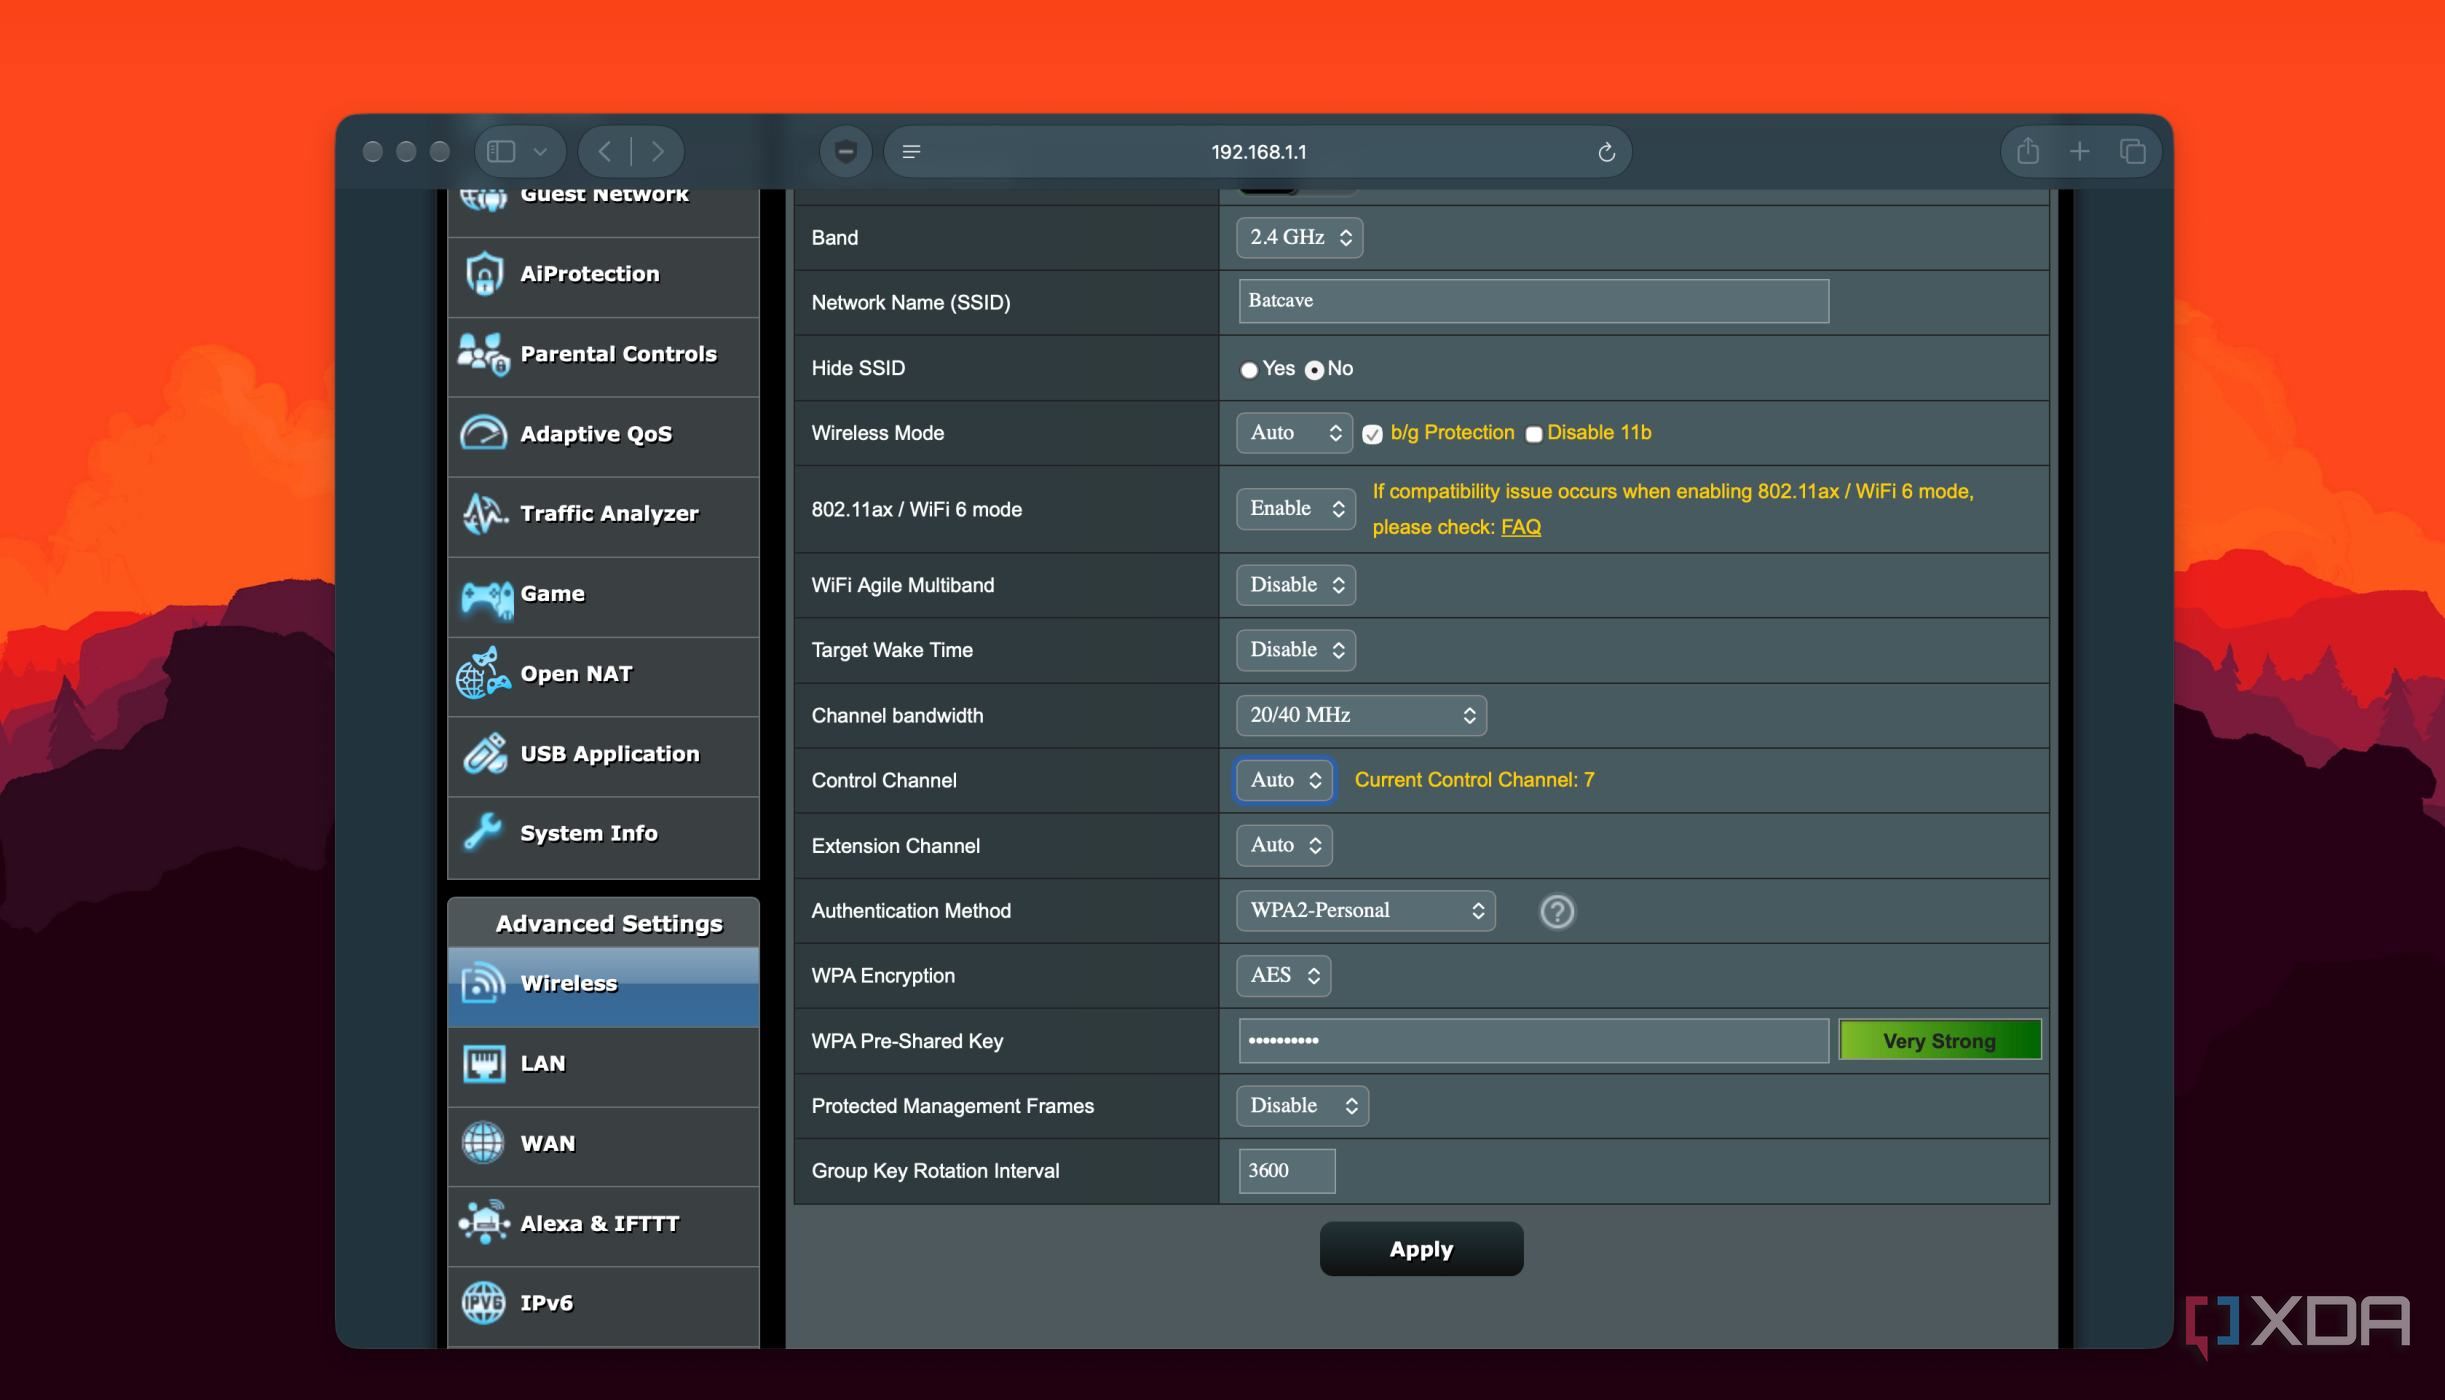This screenshot has width=2445, height=1400.
Task: Go to the USB Application section label
Action: coord(609,754)
